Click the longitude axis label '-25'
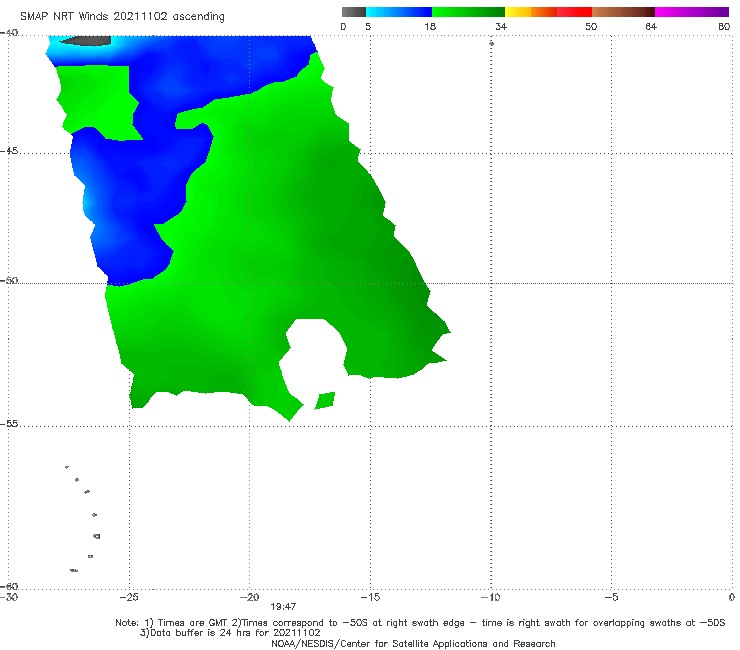 (129, 597)
